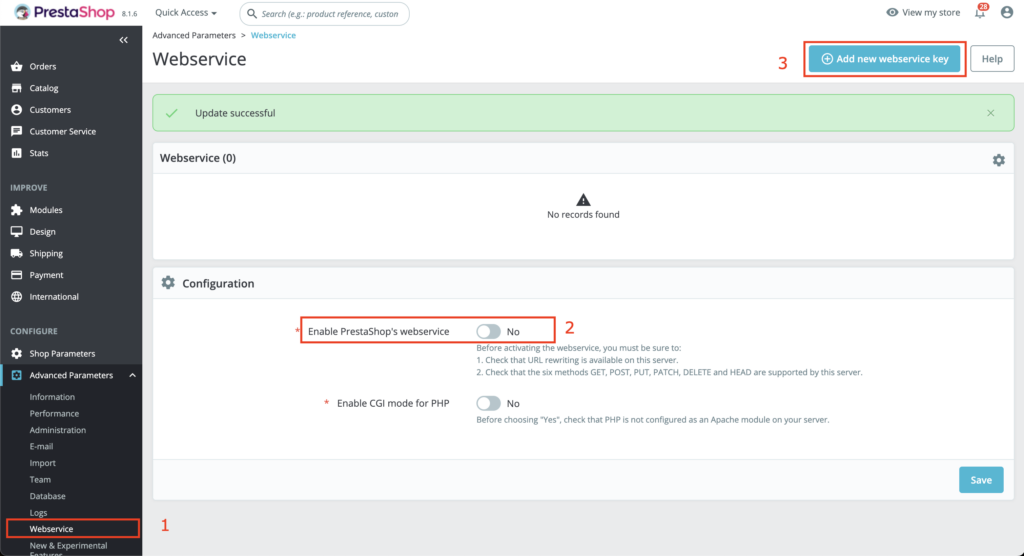Click the Catalog store icon
The image size is (1024, 556).
tap(16, 88)
